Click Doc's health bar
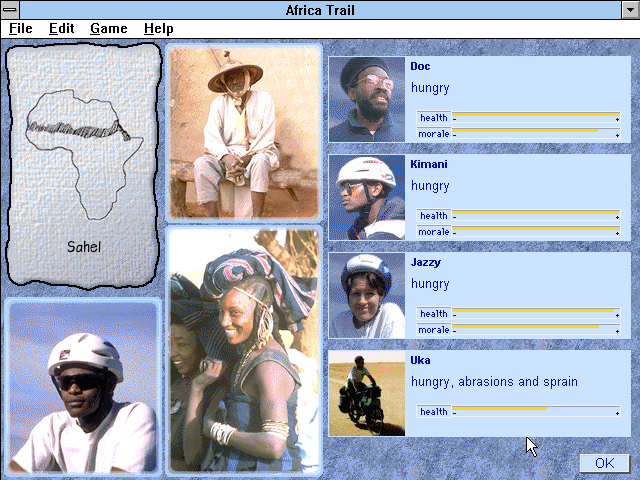 pos(536,117)
